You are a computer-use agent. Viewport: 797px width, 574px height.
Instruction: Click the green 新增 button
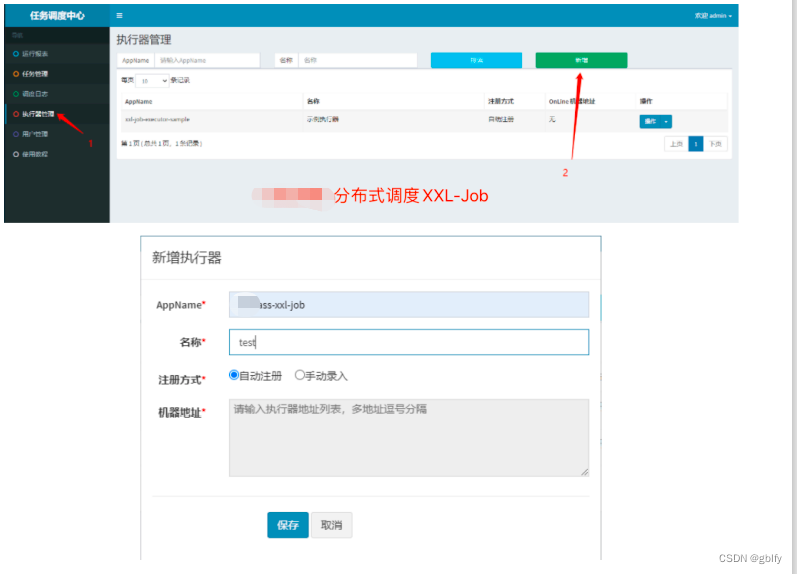coord(581,60)
